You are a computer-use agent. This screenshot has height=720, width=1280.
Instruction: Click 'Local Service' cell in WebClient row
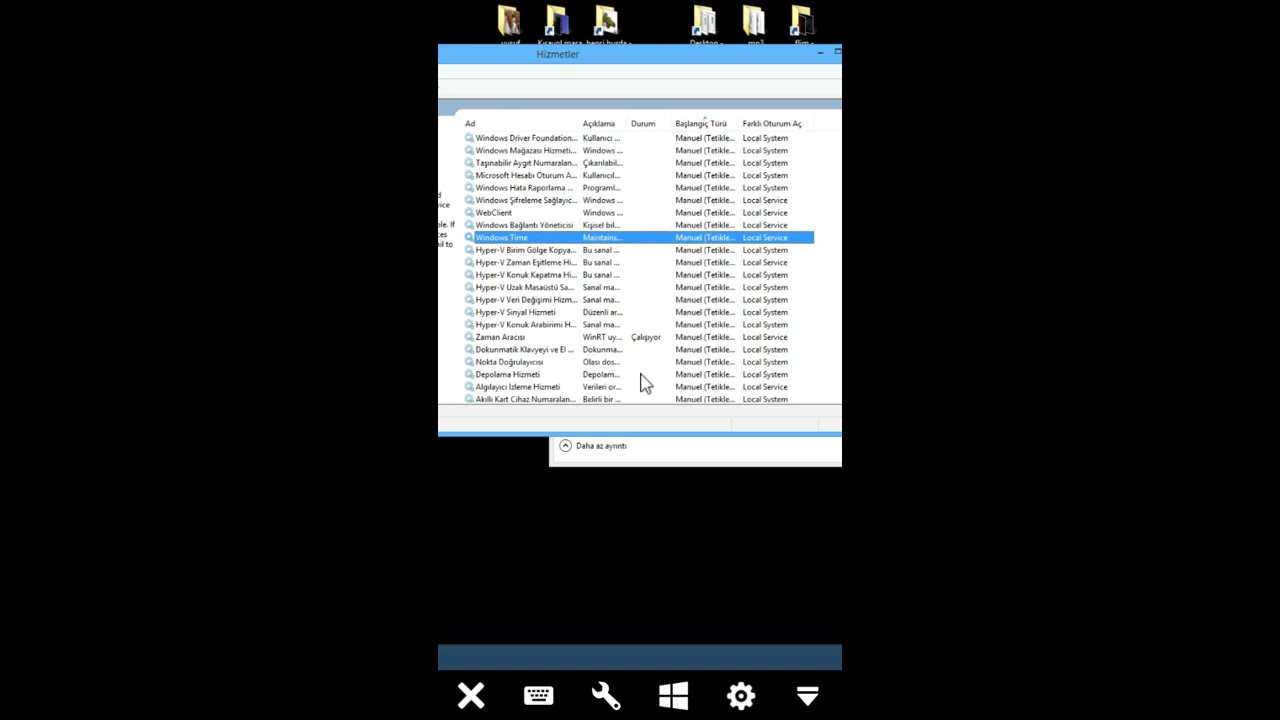click(x=765, y=212)
